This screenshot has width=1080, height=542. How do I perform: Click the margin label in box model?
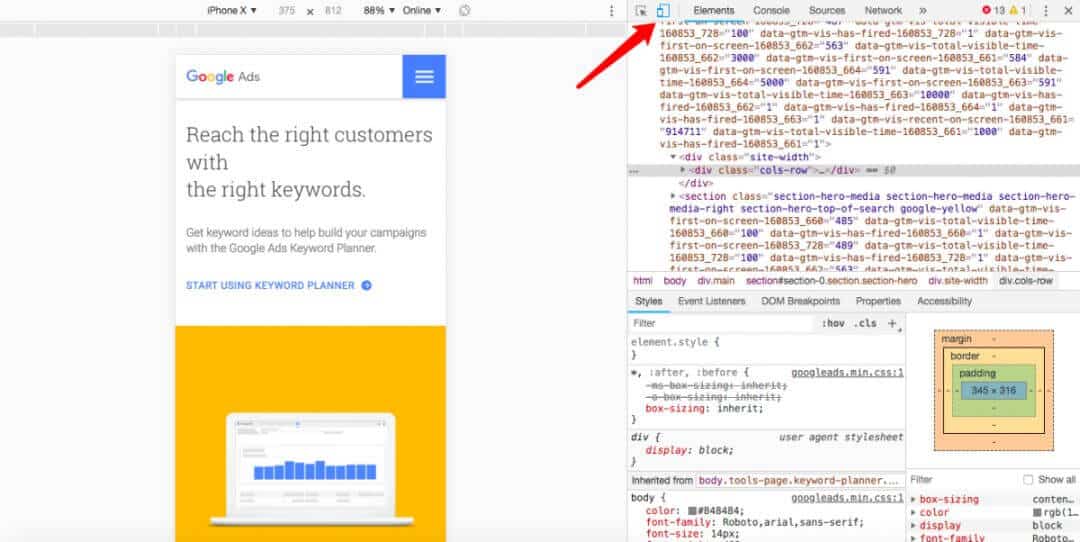[956, 339]
